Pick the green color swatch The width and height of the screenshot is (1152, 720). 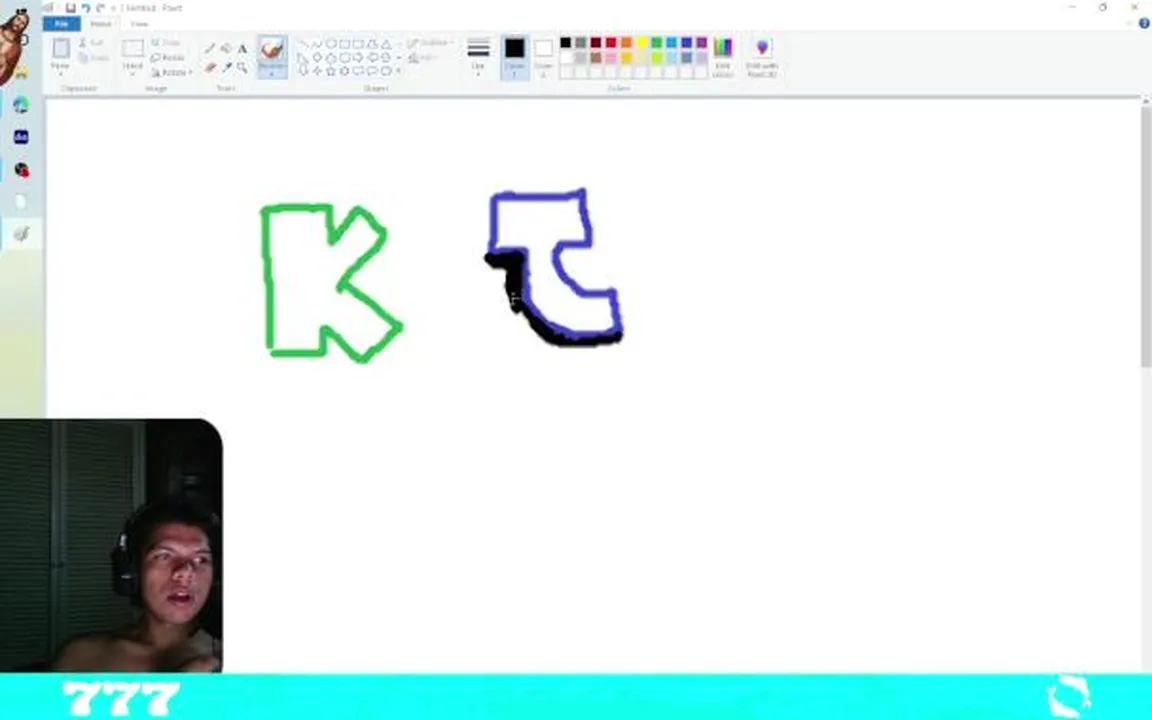pos(657,43)
